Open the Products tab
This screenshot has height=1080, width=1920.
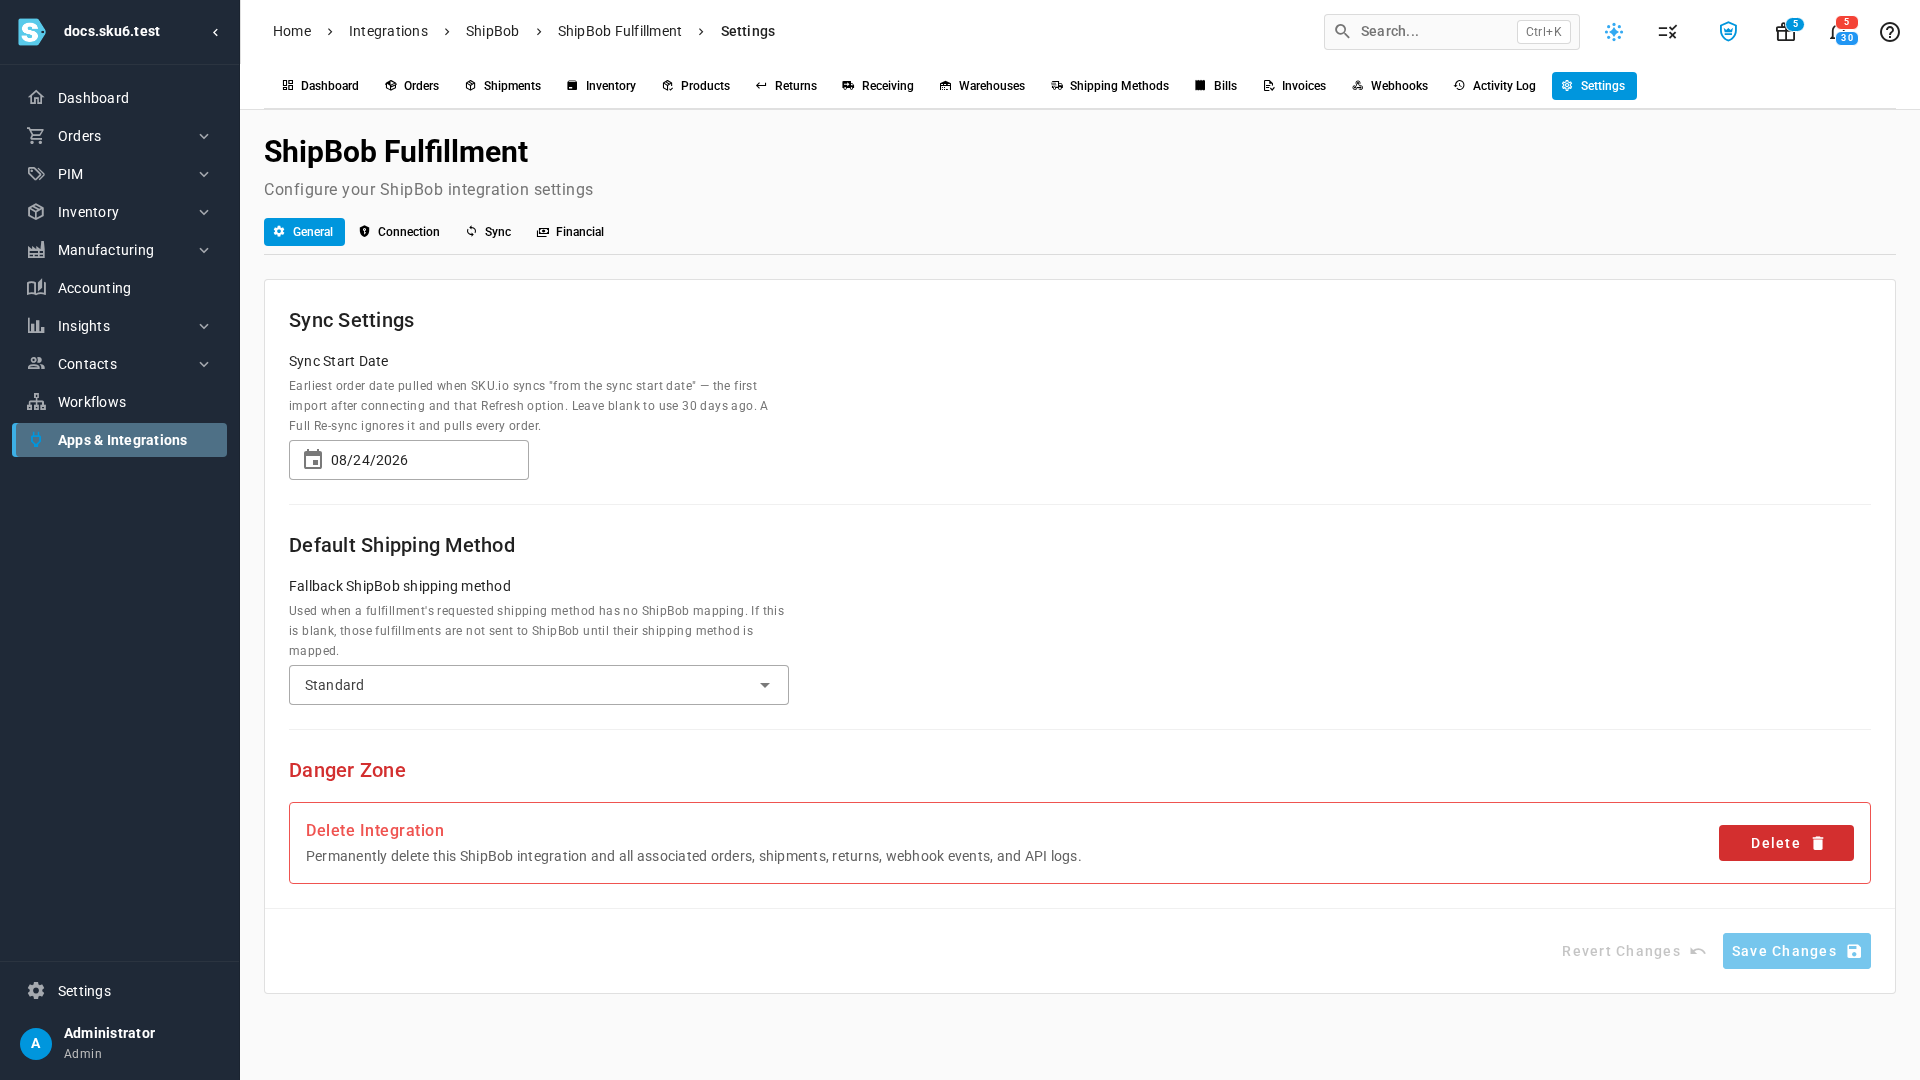(696, 86)
